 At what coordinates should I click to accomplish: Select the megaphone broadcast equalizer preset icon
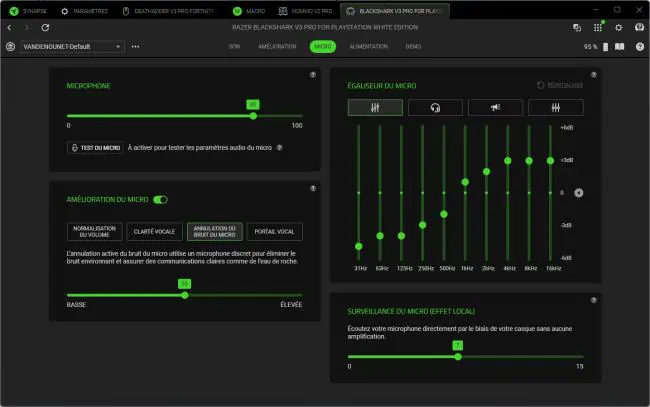point(495,108)
